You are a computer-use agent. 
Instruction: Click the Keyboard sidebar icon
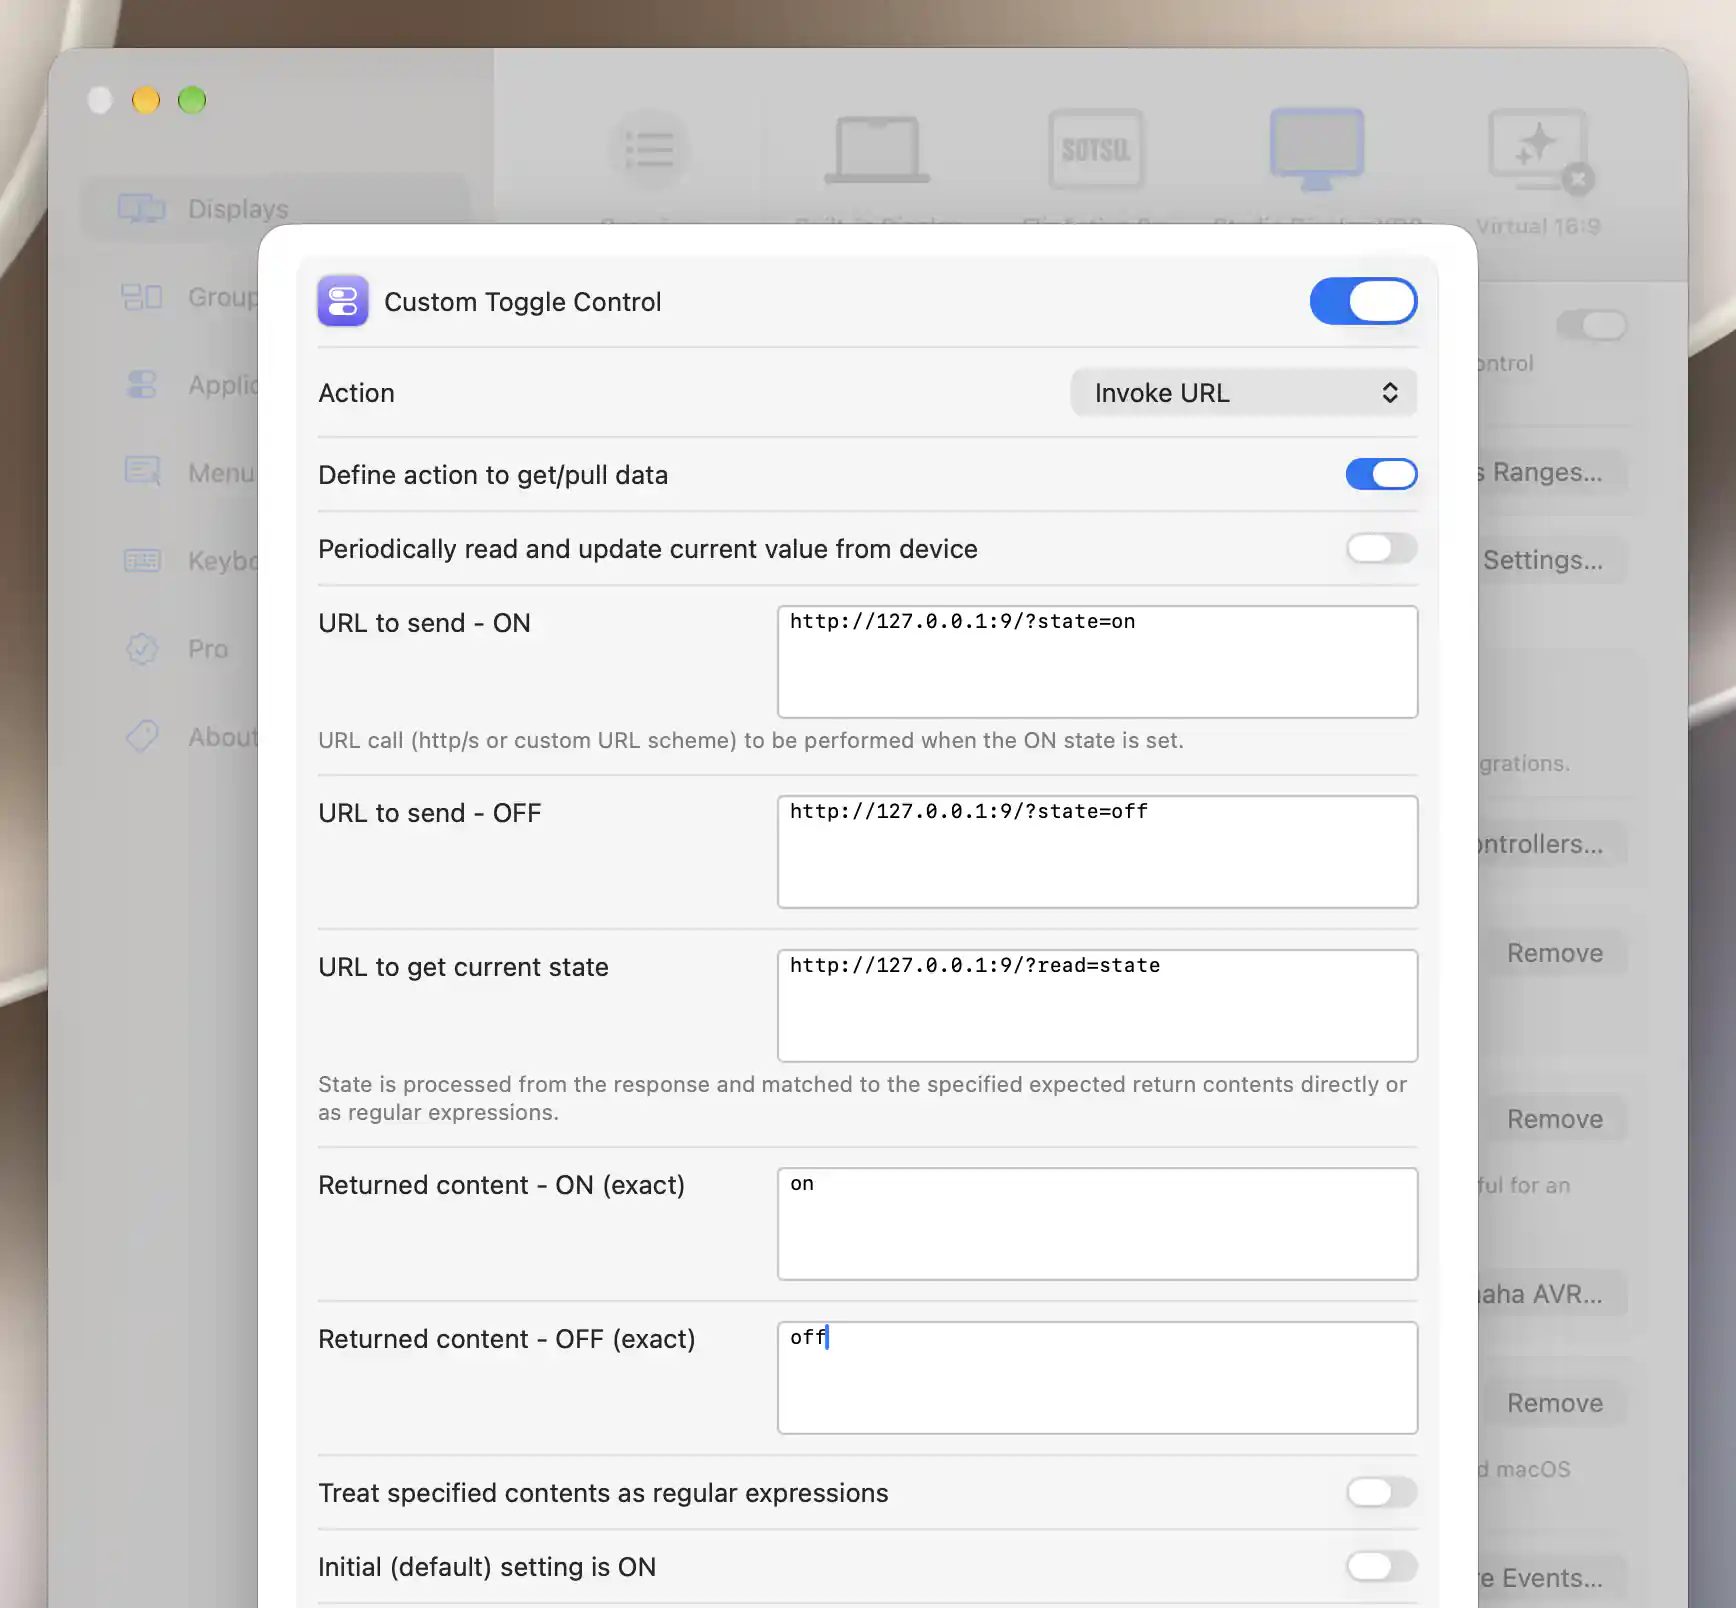142,560
